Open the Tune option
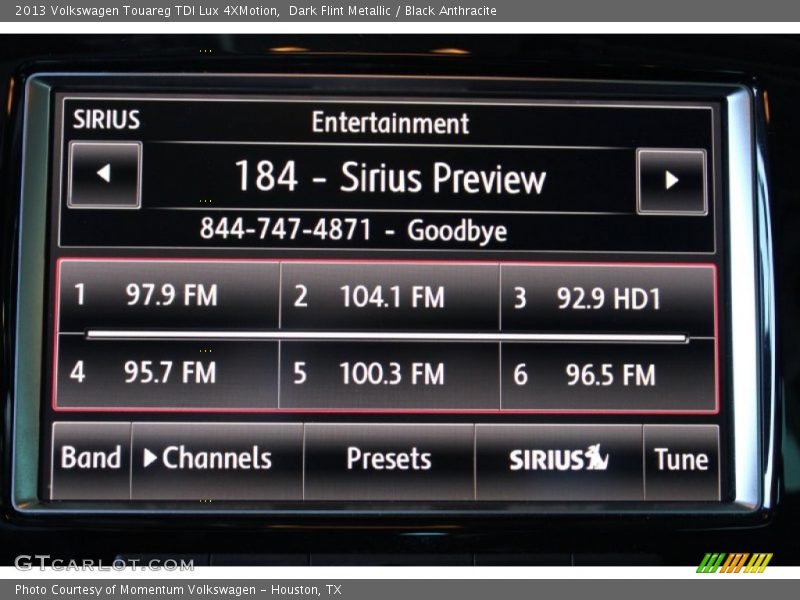This screenshot has width=800, height=600. pos(681,460)
